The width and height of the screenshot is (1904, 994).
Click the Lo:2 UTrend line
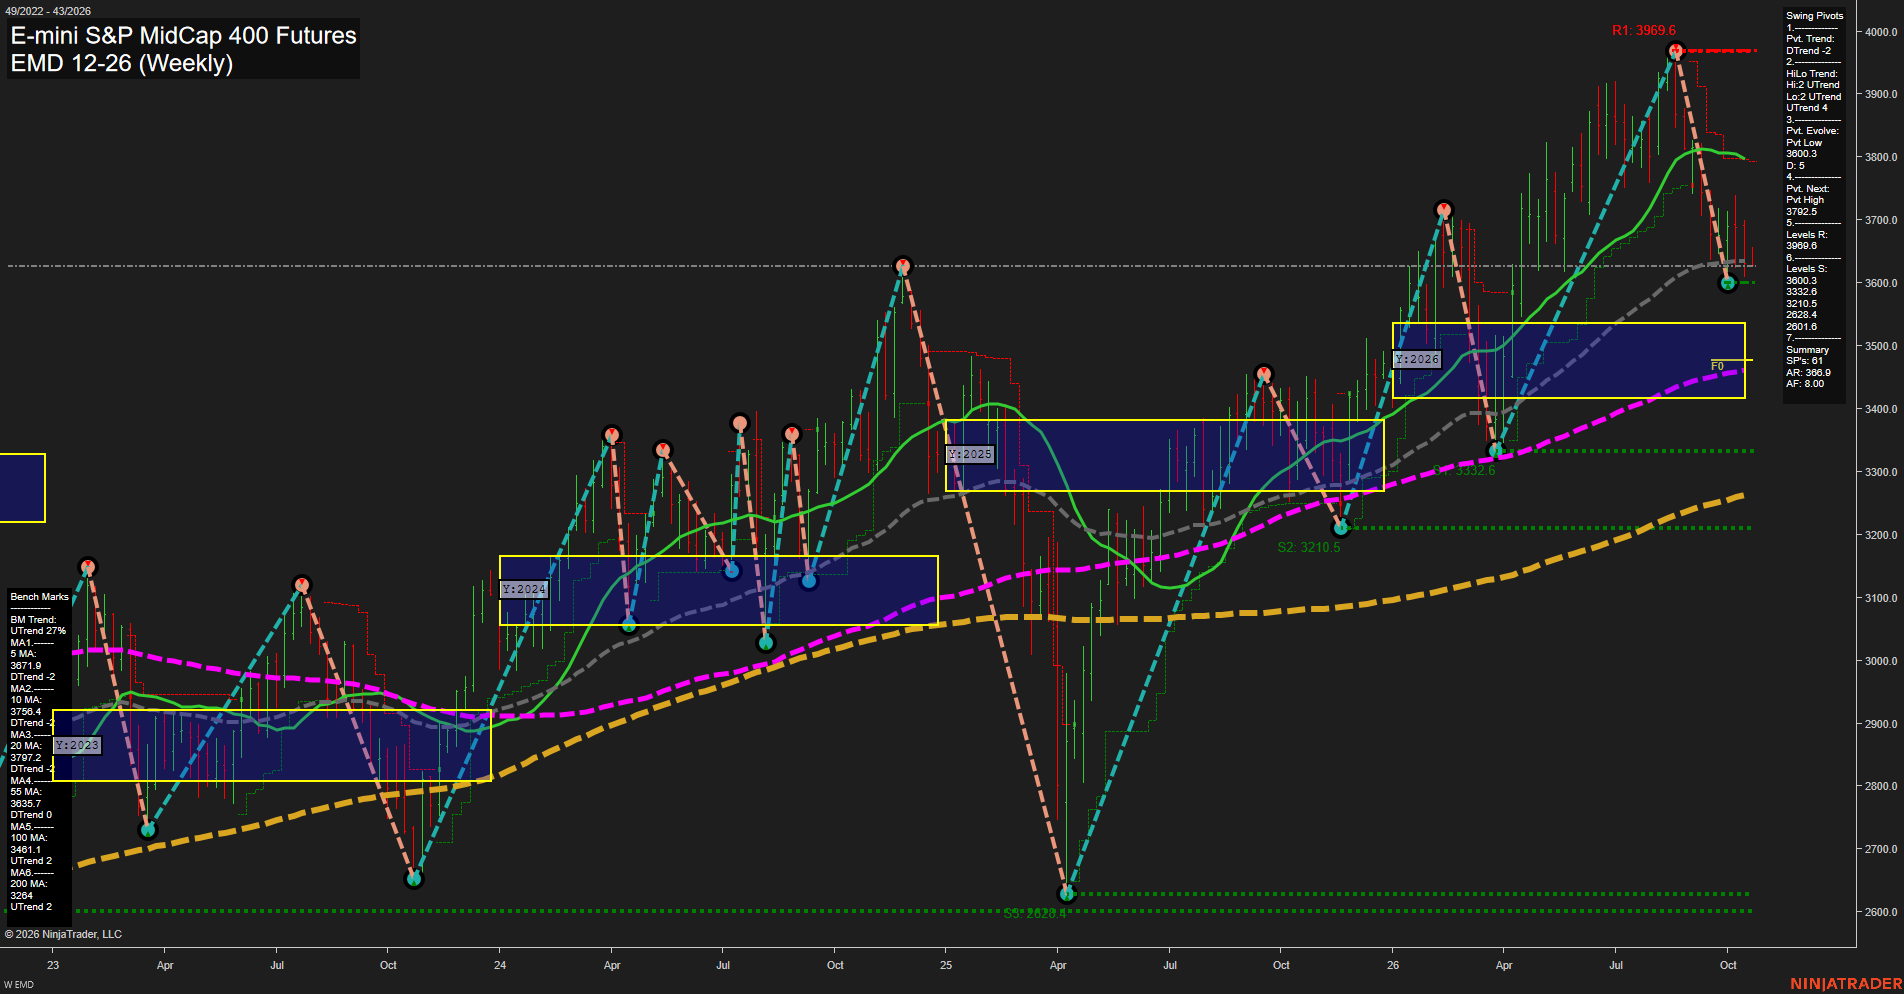click(x=1813, y=97)
